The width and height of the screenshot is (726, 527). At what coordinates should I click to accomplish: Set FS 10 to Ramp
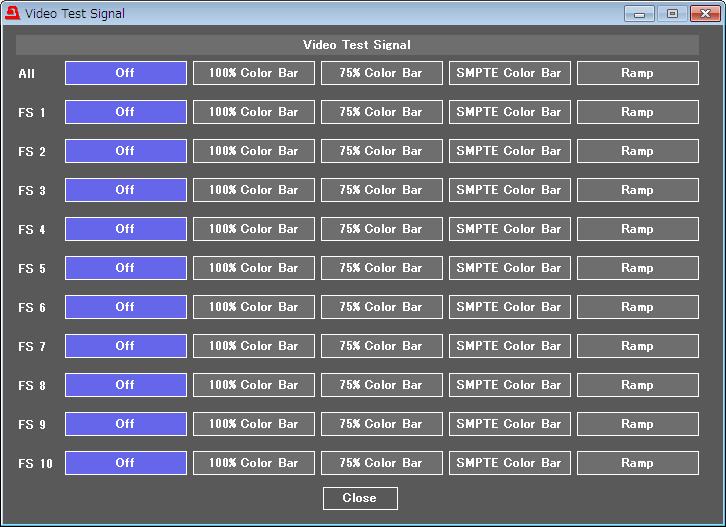pos(637,463)
